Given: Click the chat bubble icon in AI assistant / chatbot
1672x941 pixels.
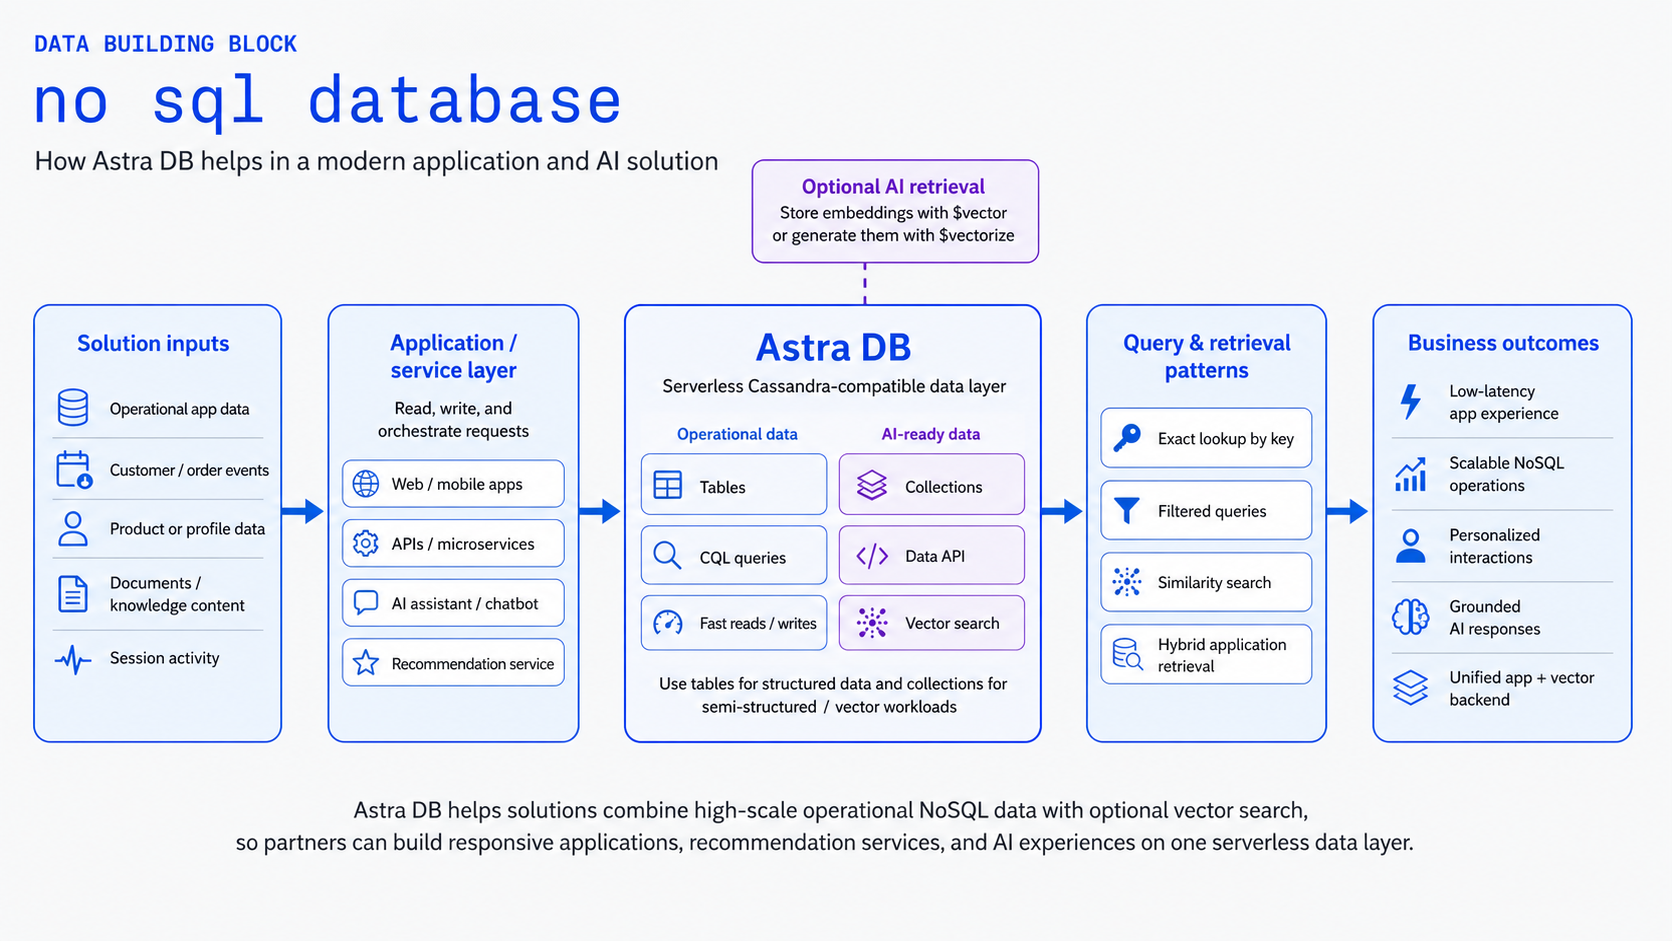Looking at the screenshot, I should click(x=366, y=603).
